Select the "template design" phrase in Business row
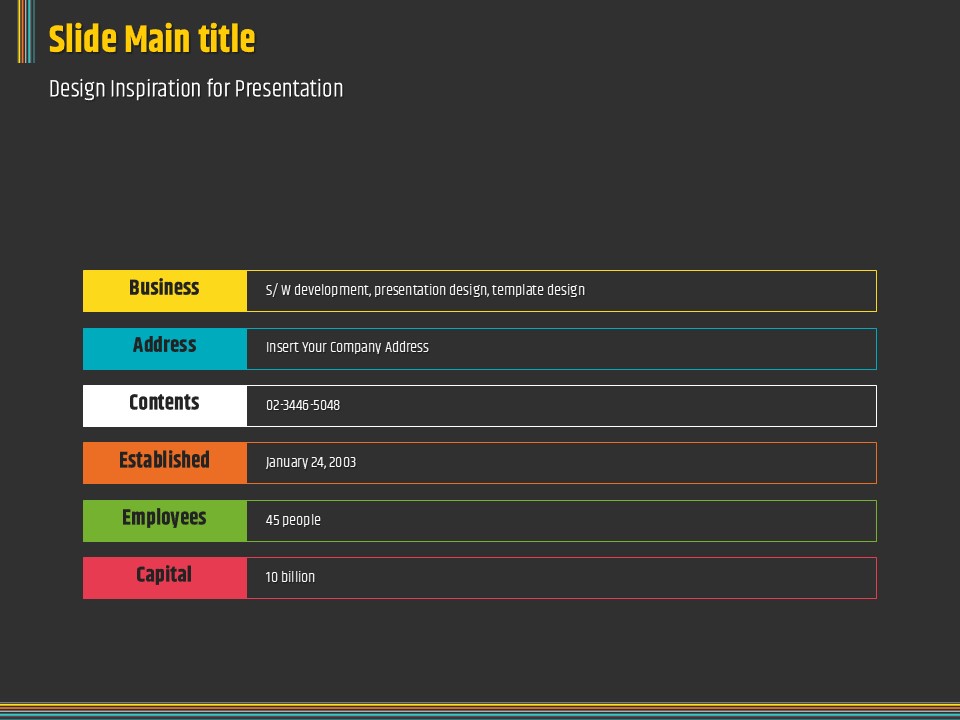The height and width of the screenshot is (720, 960). click(538, 290)
